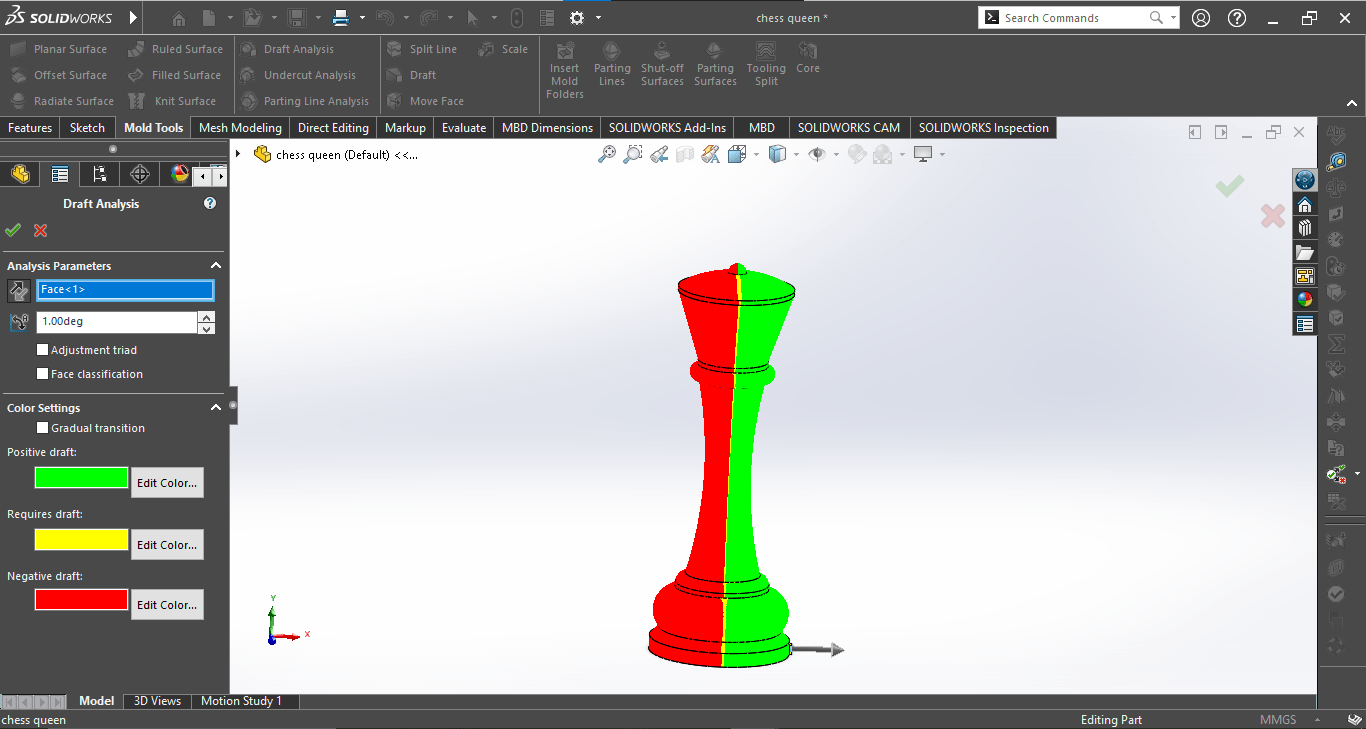Click Measure tool in right toolbar

(x=1336, y=161)
